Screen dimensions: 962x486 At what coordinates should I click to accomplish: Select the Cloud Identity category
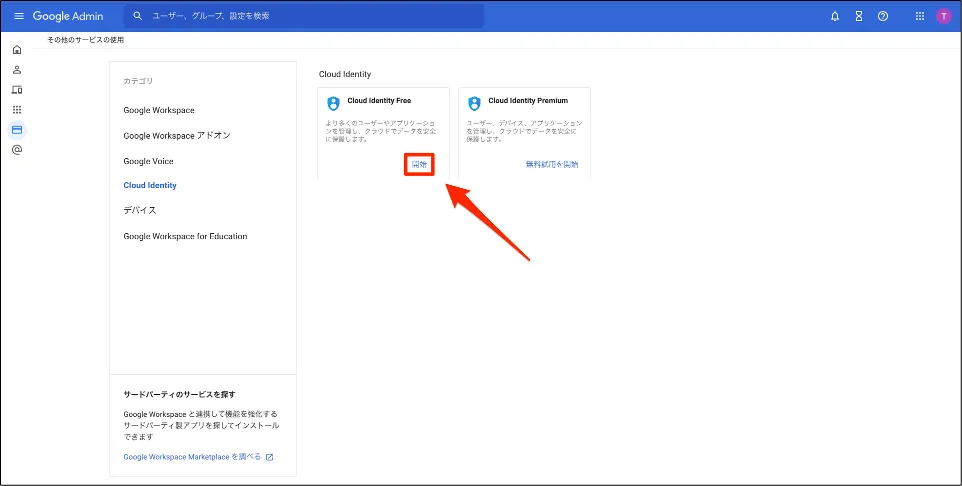(x=150, y=185)
